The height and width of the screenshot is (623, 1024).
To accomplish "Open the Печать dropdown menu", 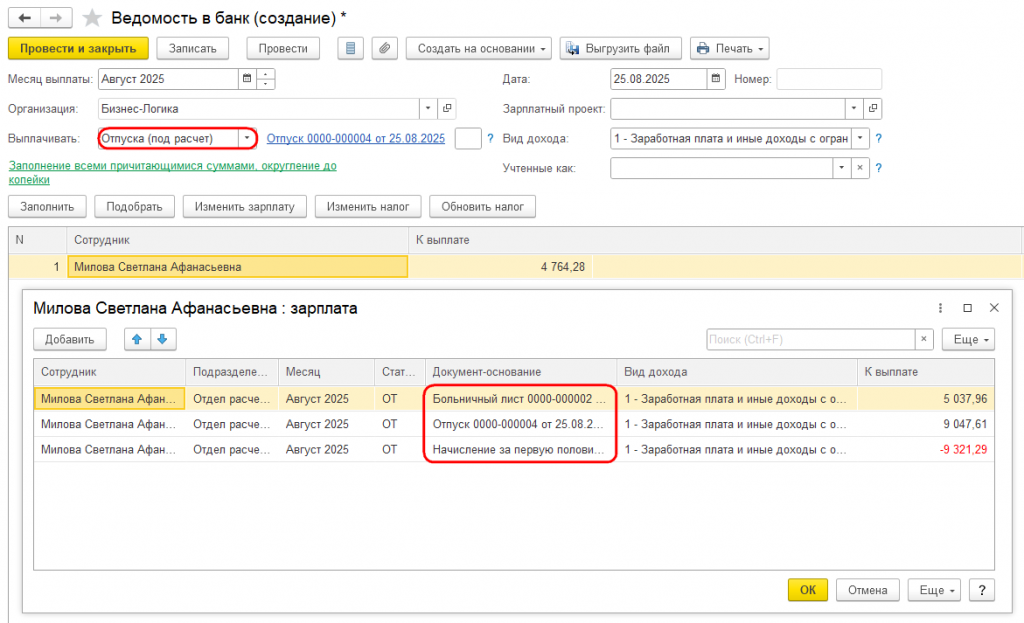I will tap(729, 48).
